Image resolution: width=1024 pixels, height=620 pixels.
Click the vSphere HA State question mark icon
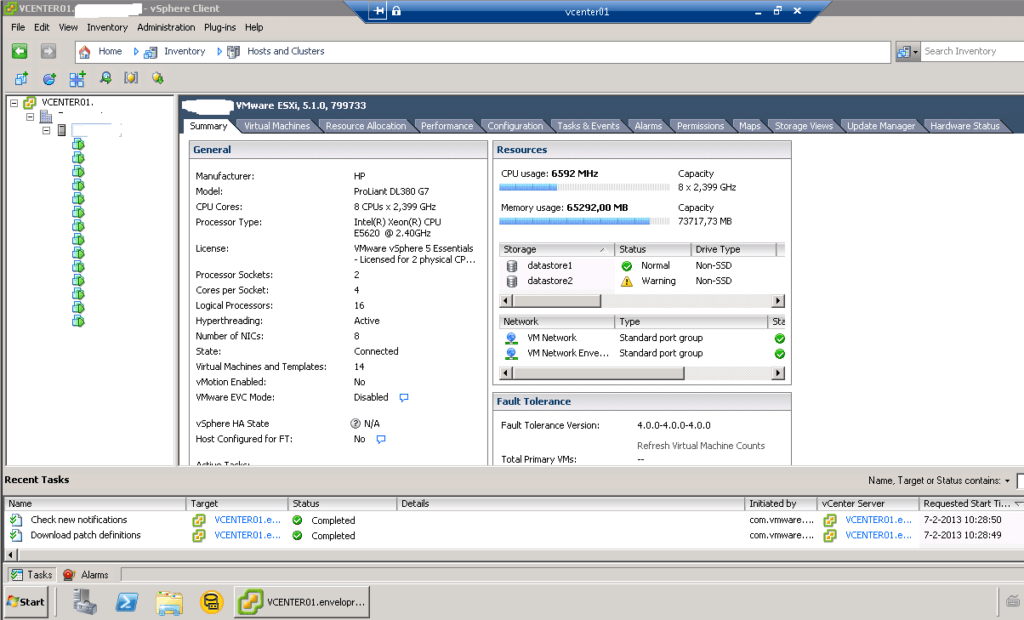coord(355,423)
